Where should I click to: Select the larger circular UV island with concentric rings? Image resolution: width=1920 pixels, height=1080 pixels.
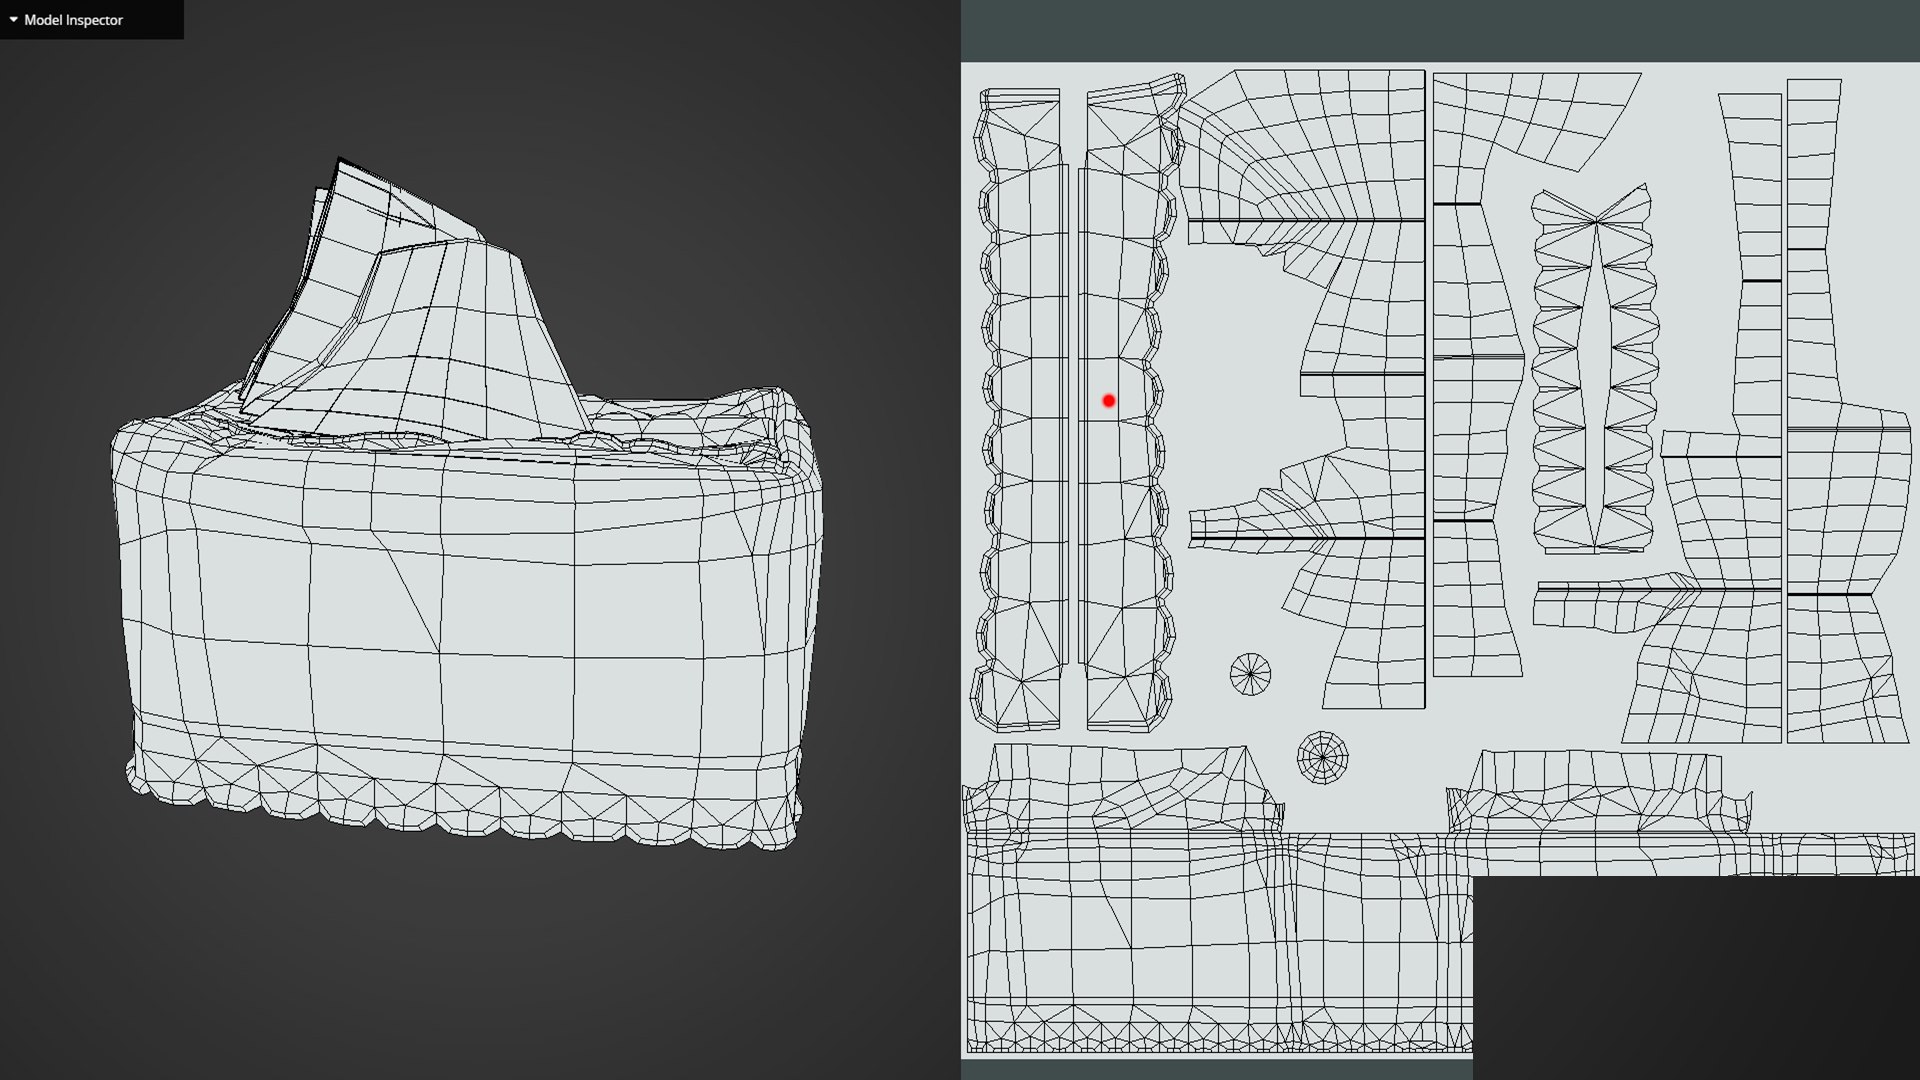click(x=1322, y=757)
